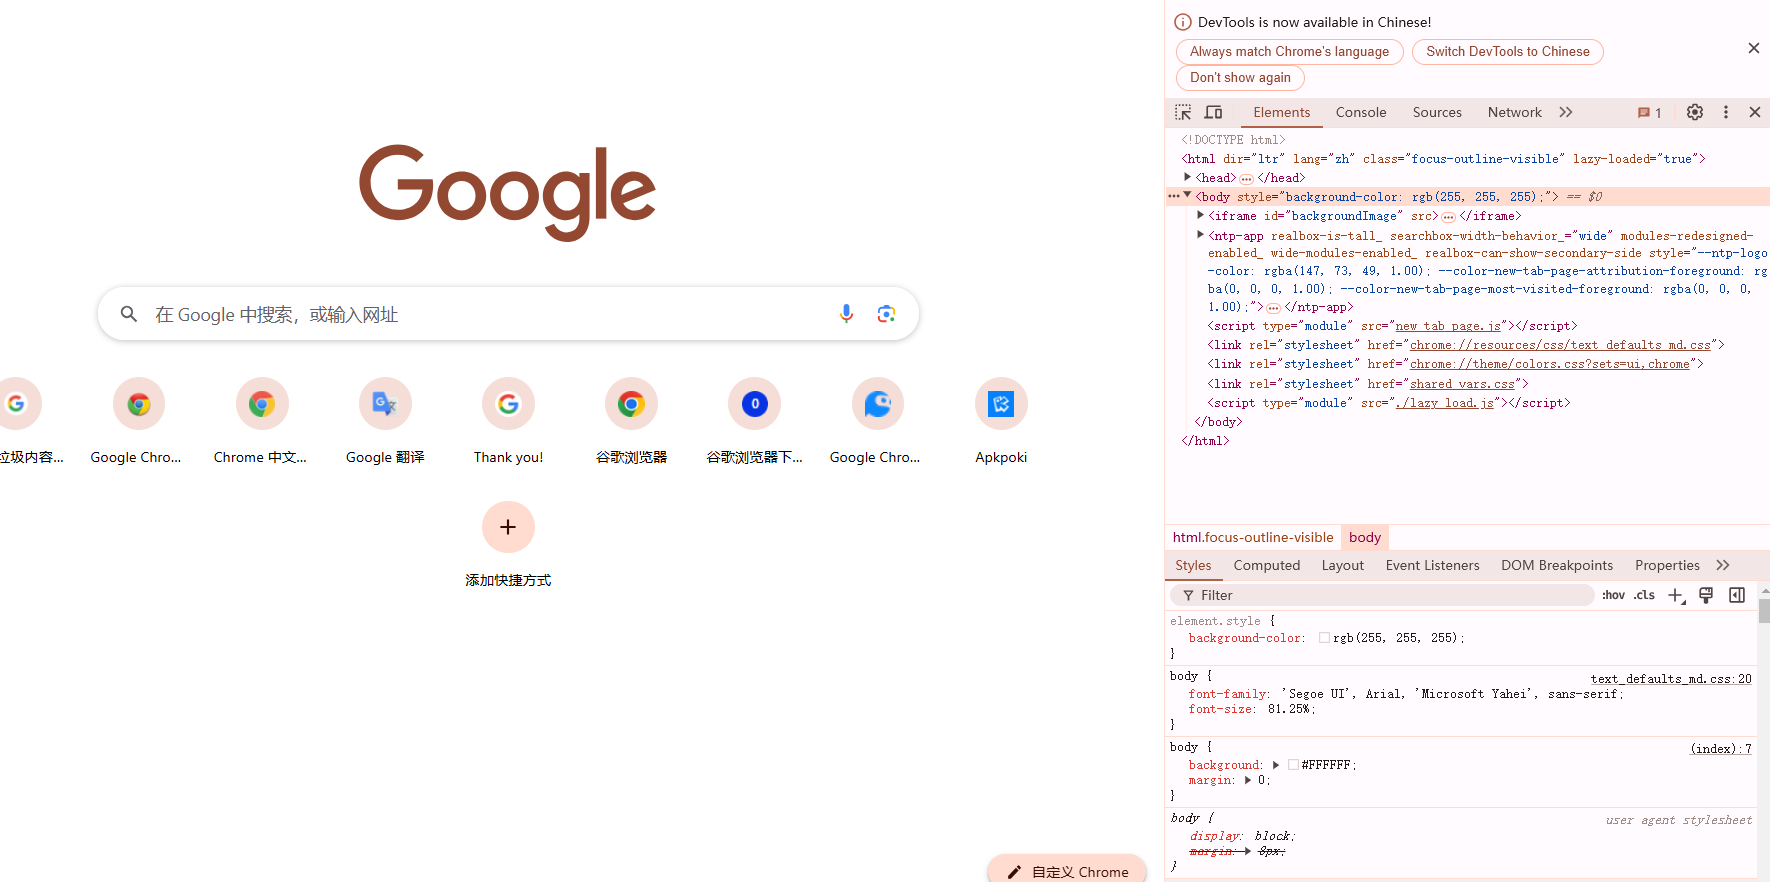Open the new_tab_page.js script link

tap(1448, 326)
